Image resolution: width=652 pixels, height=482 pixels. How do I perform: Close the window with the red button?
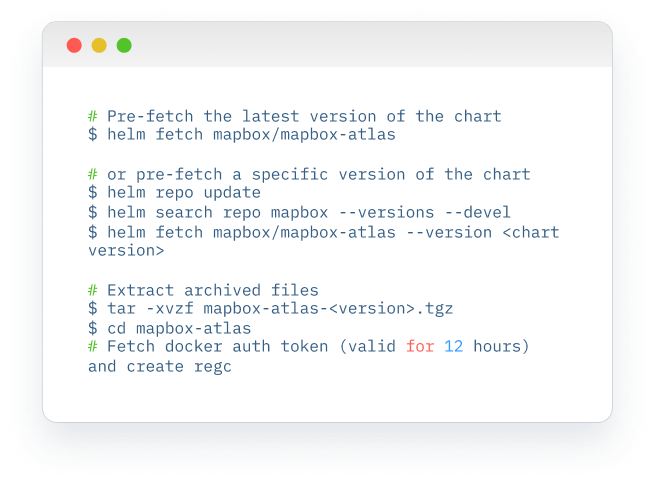click(x=74, y=45)
